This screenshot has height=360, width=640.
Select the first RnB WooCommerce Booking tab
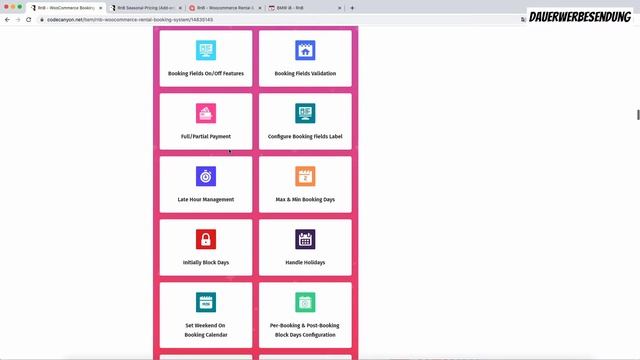[x=66, y=8]
